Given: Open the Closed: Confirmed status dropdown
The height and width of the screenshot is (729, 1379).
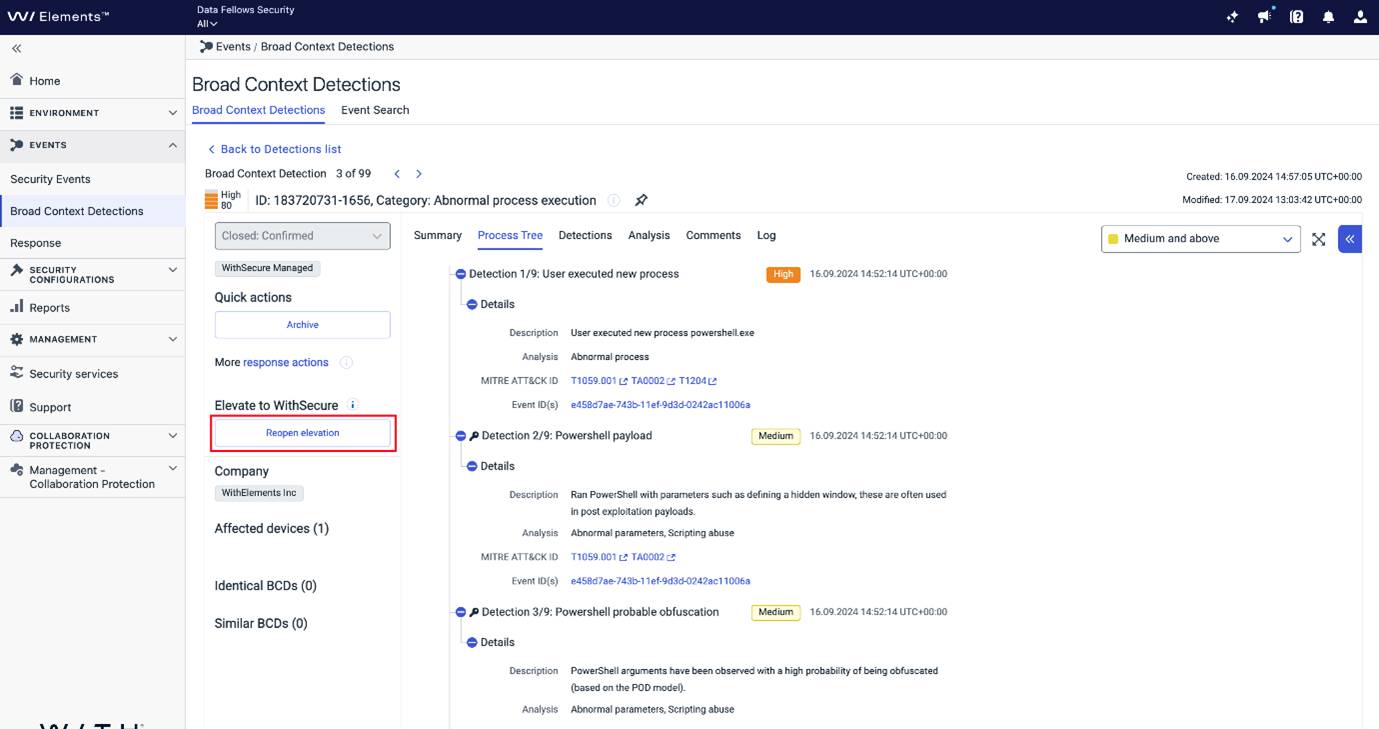Looking at the screenshot, I should click(x=302, y=236).
